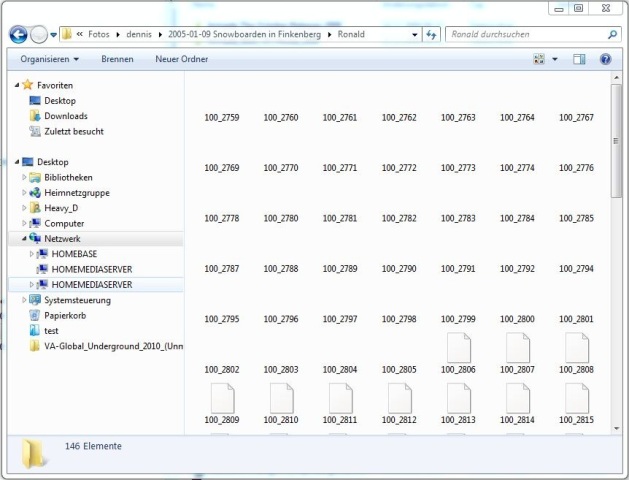
Task: Select the Papierkorb recycle bin icon
Action: pos(36,315)
